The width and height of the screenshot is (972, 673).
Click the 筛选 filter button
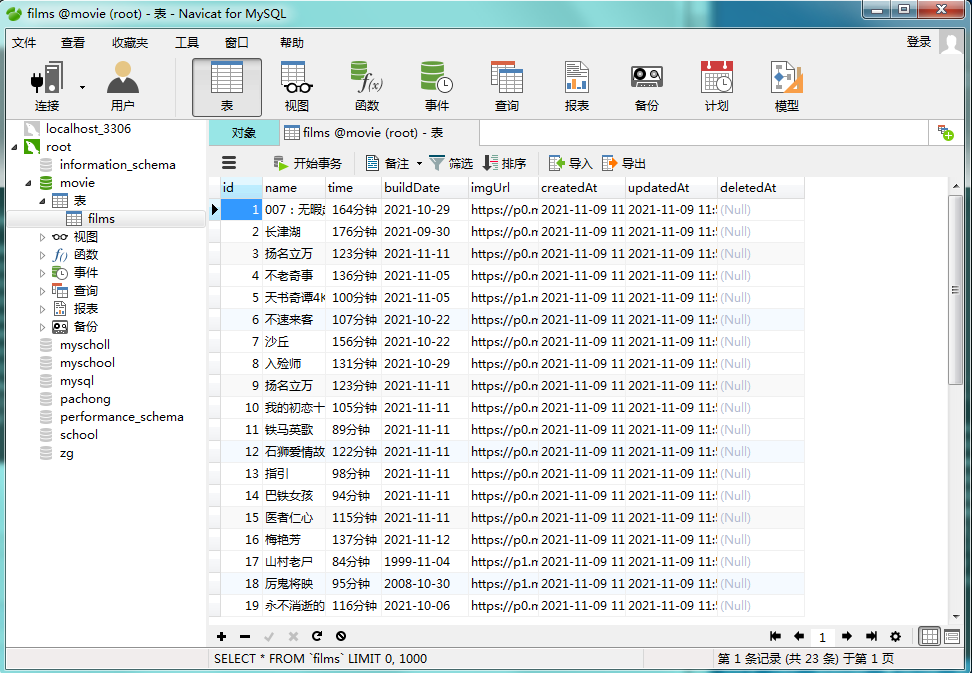451,164
